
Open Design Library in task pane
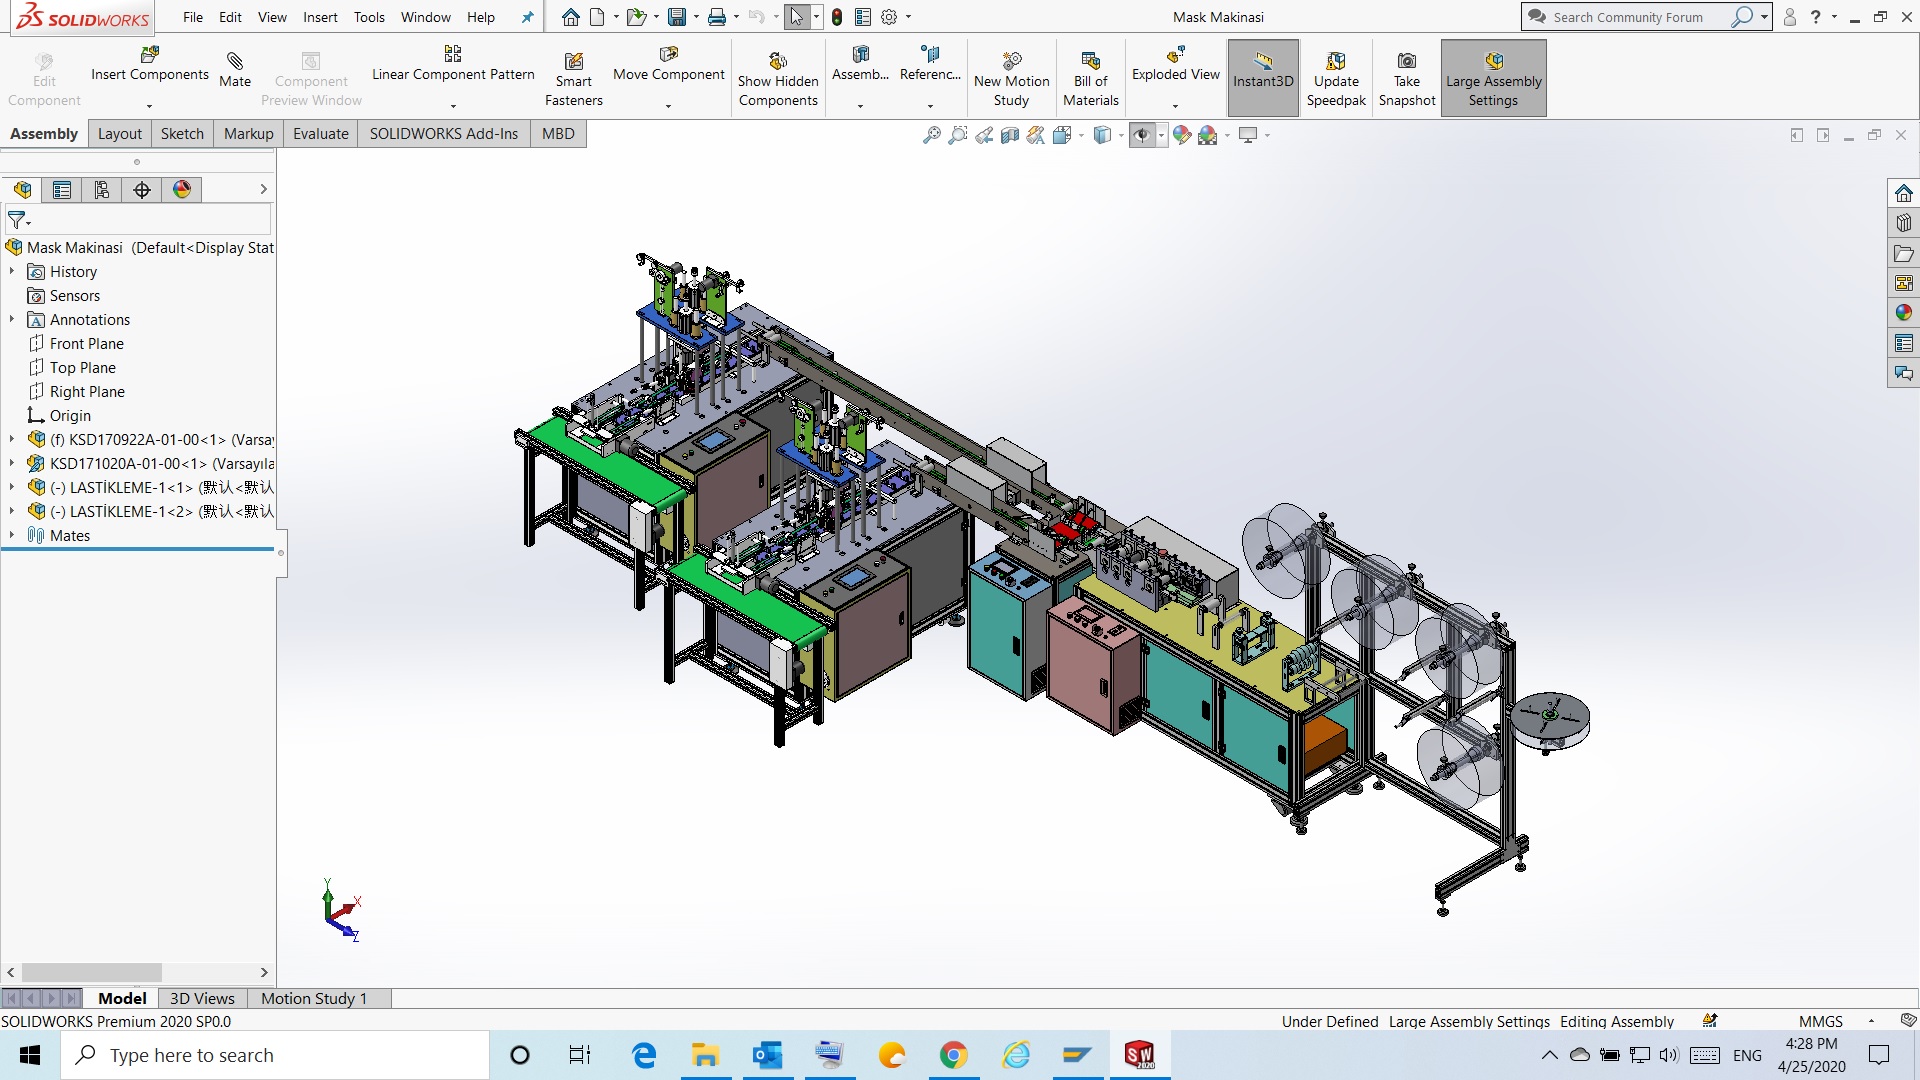(1903, 223)
